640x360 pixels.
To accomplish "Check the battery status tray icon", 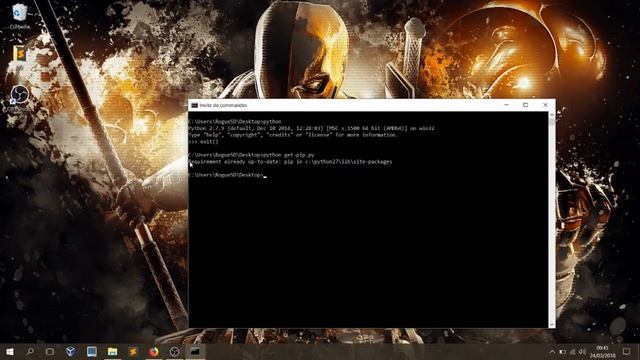I will pos(562,352).
